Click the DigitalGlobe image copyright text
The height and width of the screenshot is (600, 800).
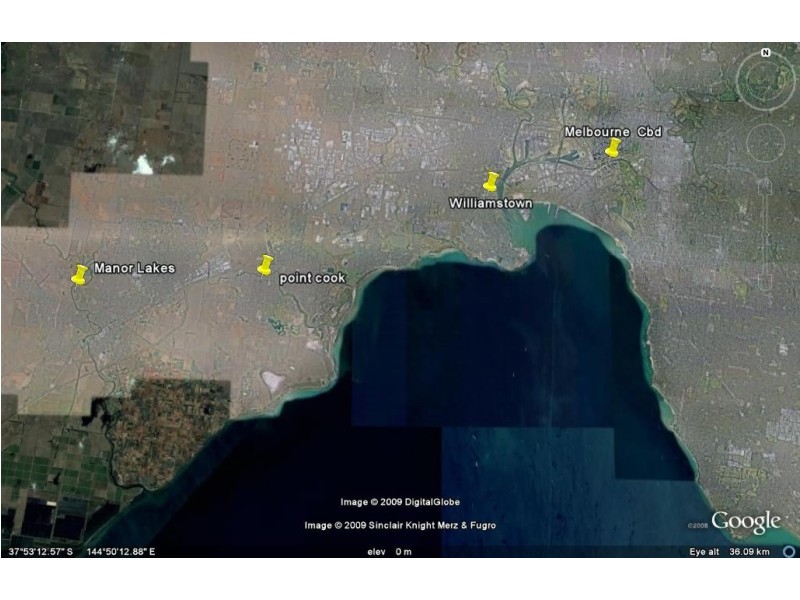pos(400,502)
